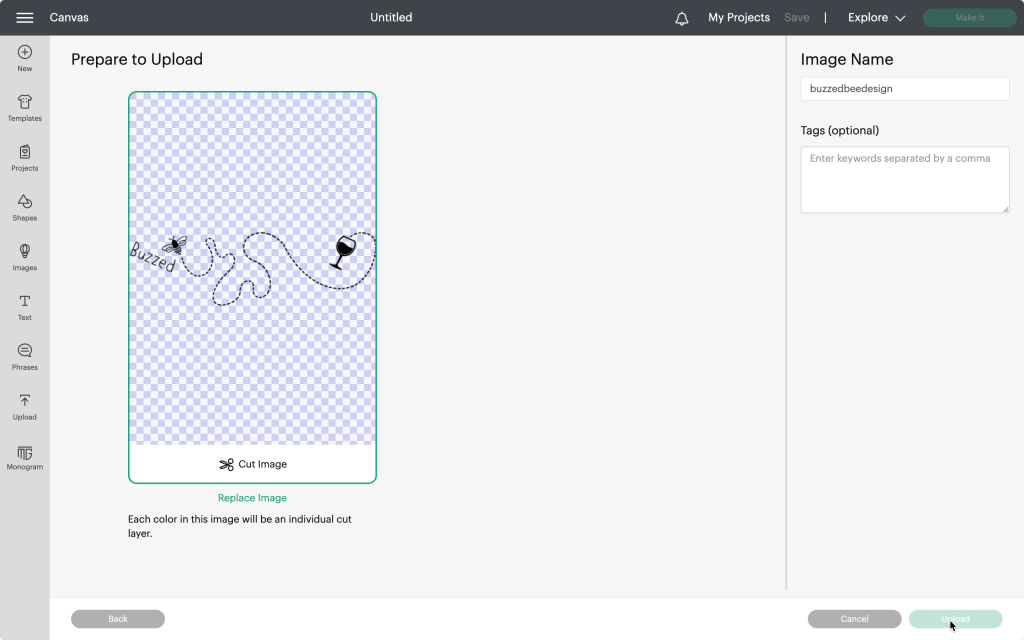
Task: Open the Projects panel icon
Action: [25, 153]
